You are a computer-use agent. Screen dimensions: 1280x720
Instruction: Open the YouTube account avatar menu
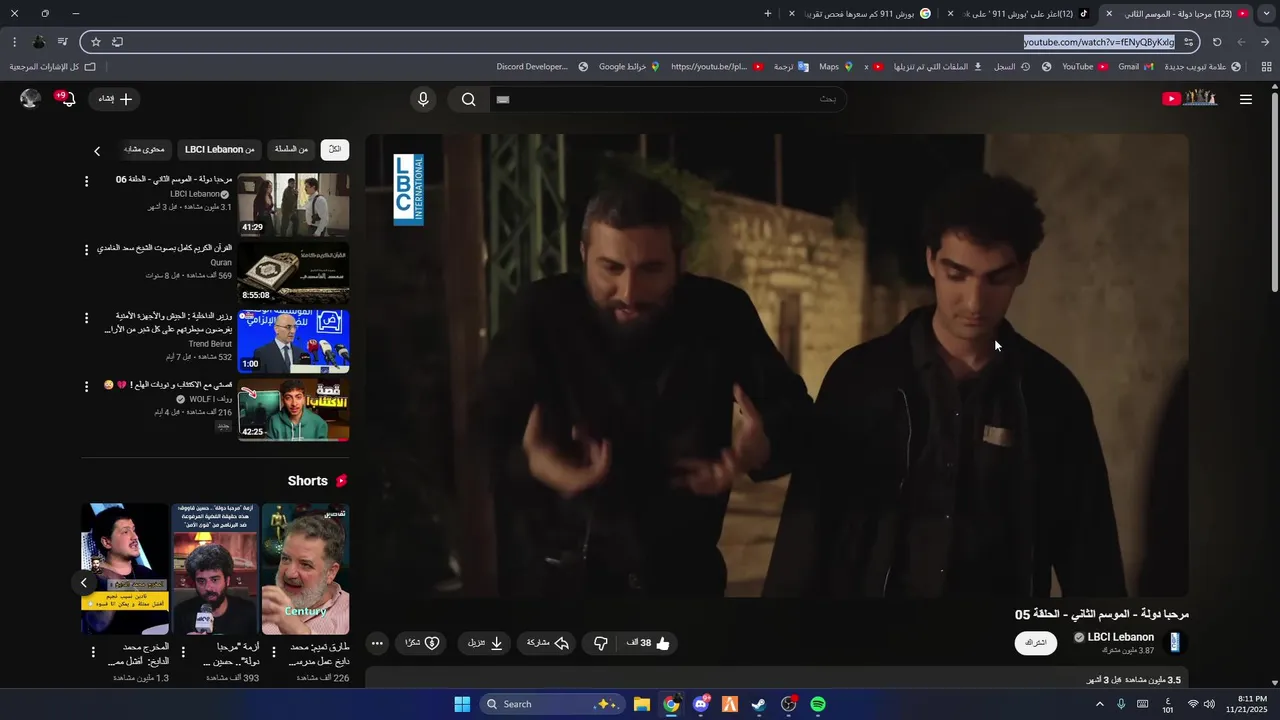click(30, 98)
